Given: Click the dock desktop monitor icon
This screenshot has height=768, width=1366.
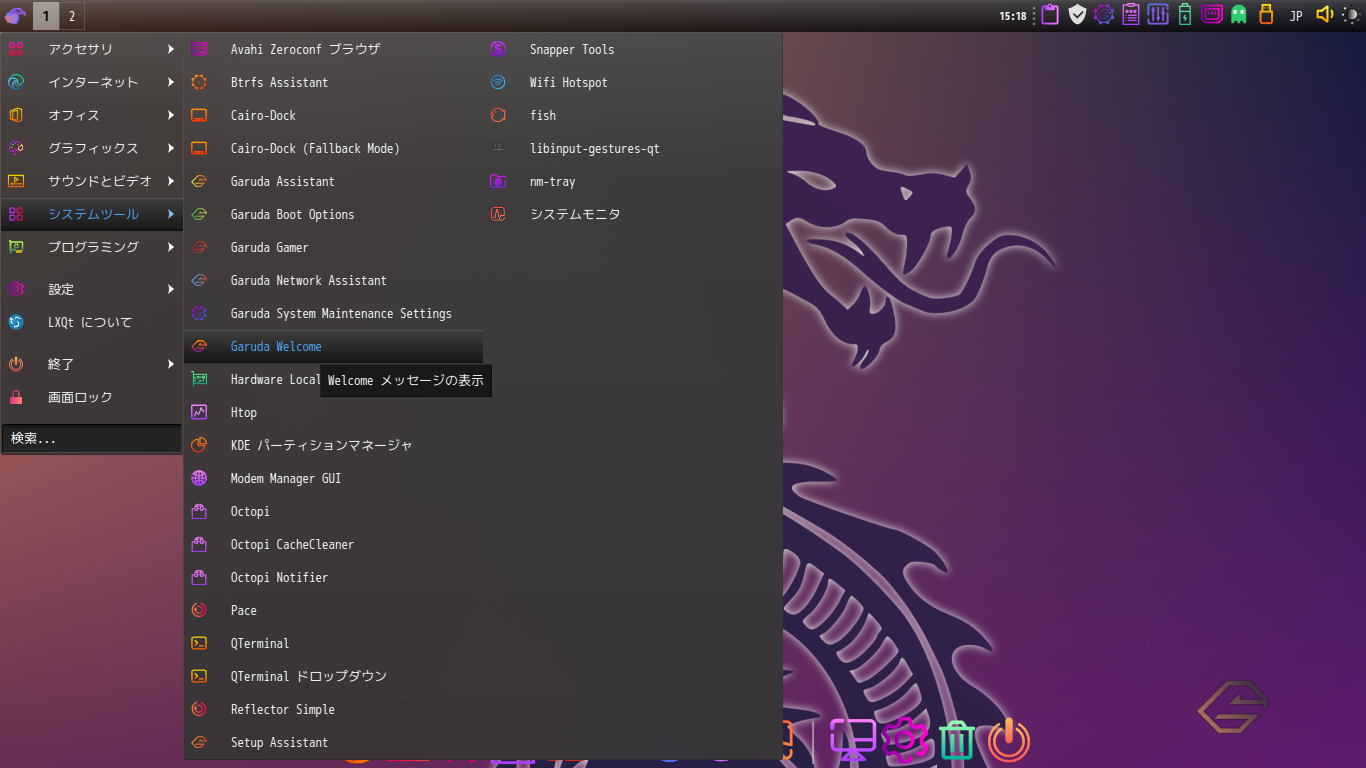Looking at the screenshot, I should pyautogui.click(x=853, y=740).
